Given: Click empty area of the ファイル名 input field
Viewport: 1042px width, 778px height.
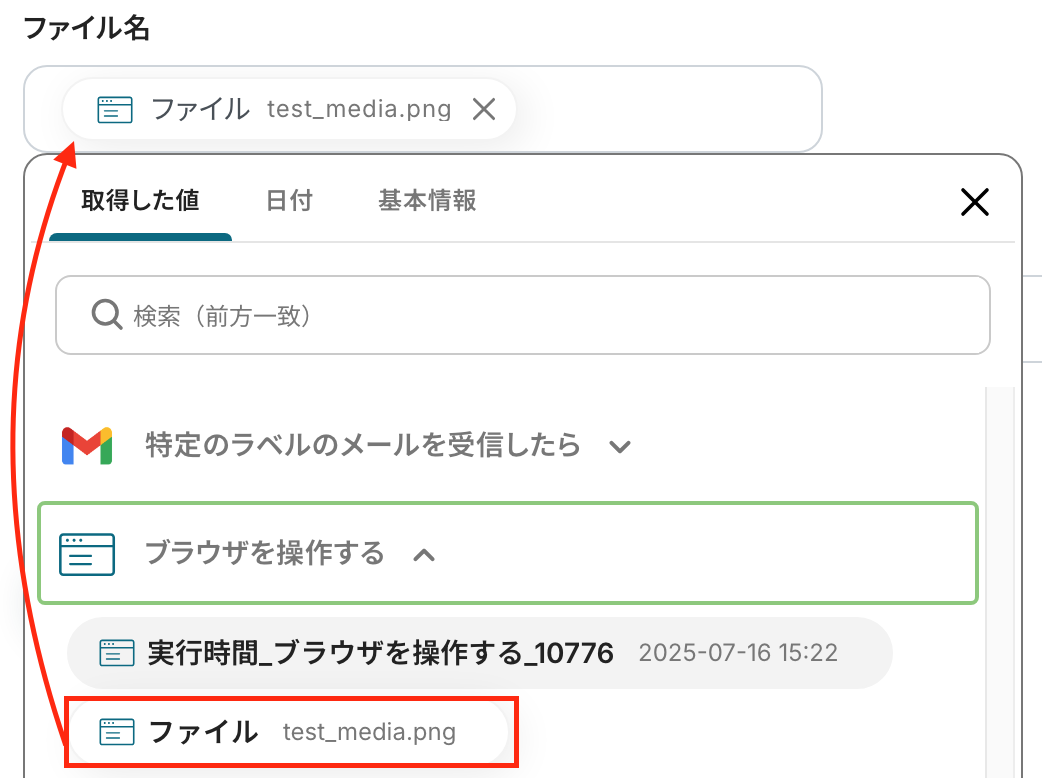Looking at the screenshot, I should tap(670, 109).
